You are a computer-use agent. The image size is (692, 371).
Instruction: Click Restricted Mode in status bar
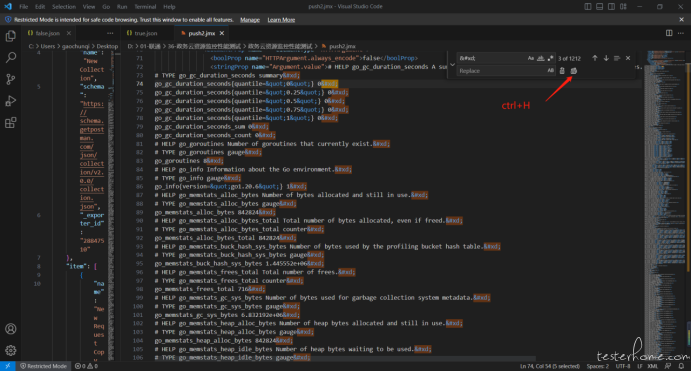43,366
